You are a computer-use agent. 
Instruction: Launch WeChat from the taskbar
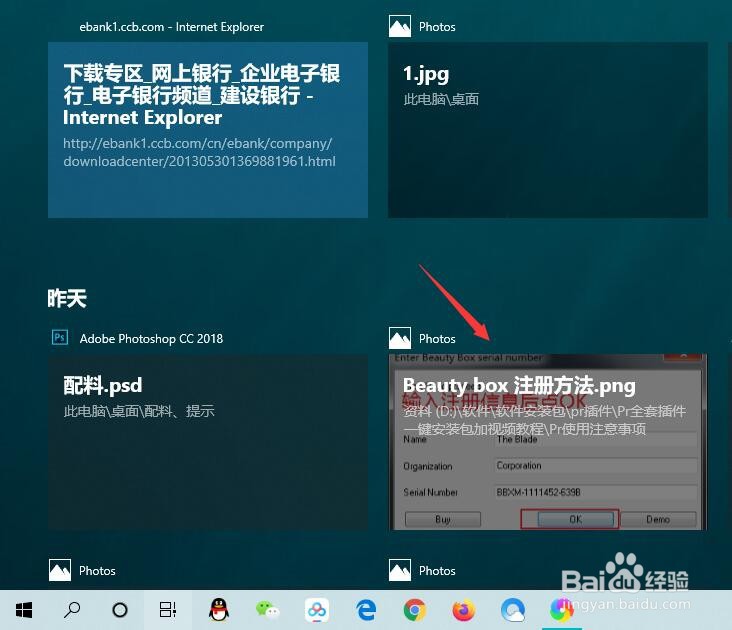point(267,609)
